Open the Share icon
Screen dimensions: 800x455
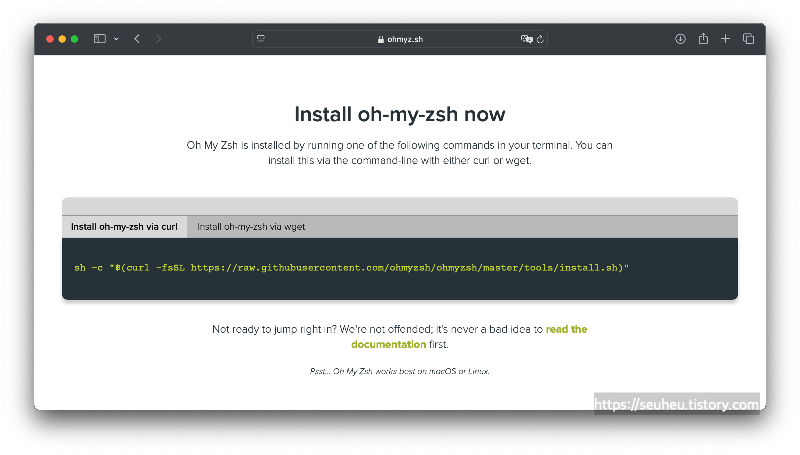tap(703, 38)
